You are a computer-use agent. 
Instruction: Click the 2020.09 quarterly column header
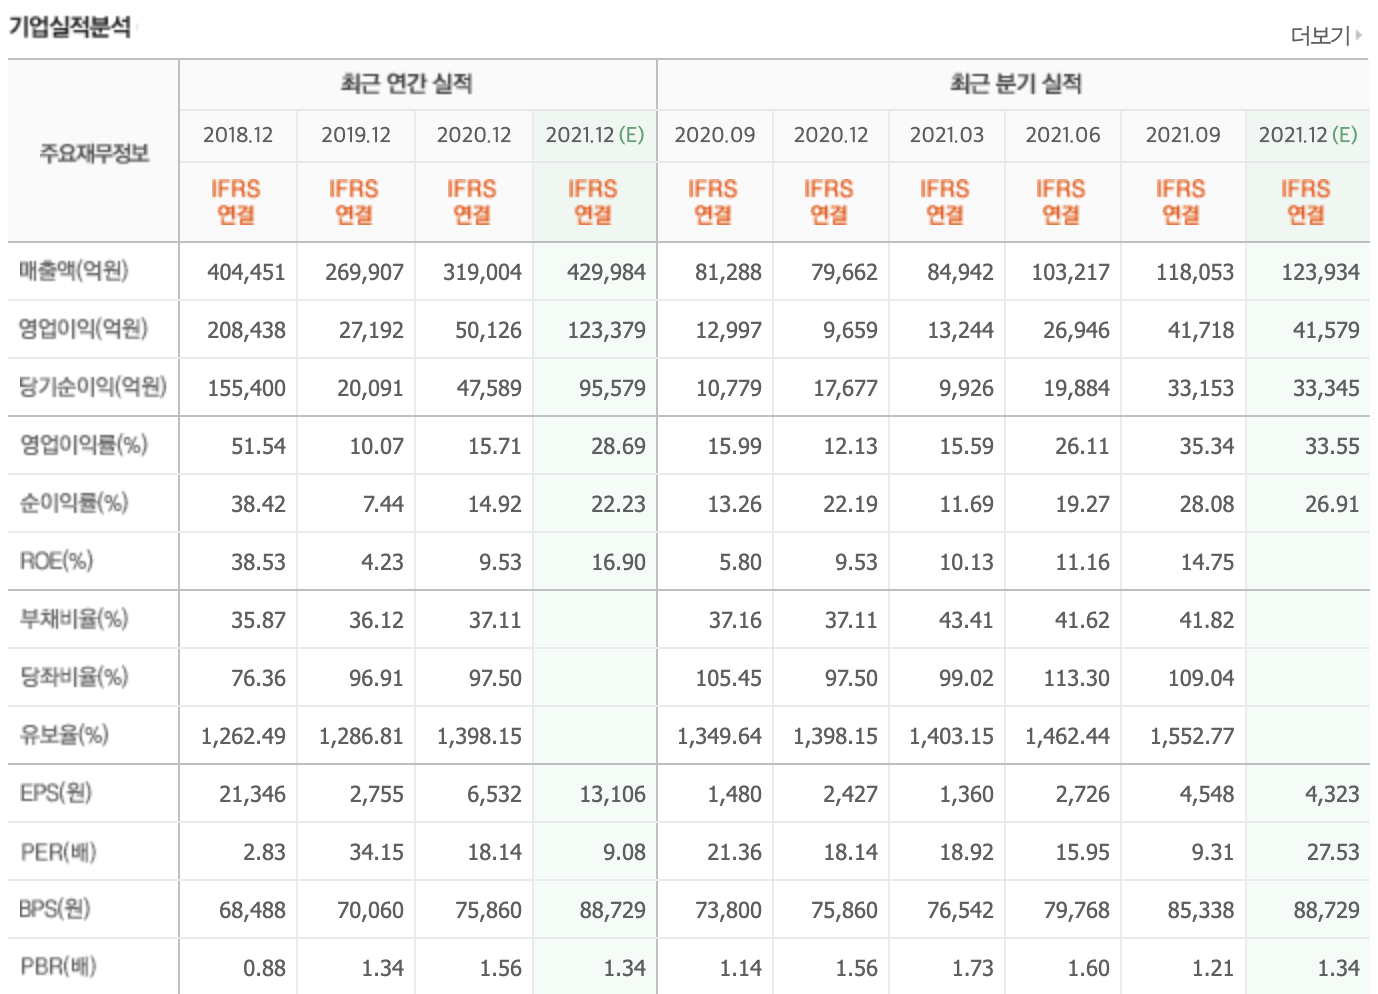coord(715,135)
